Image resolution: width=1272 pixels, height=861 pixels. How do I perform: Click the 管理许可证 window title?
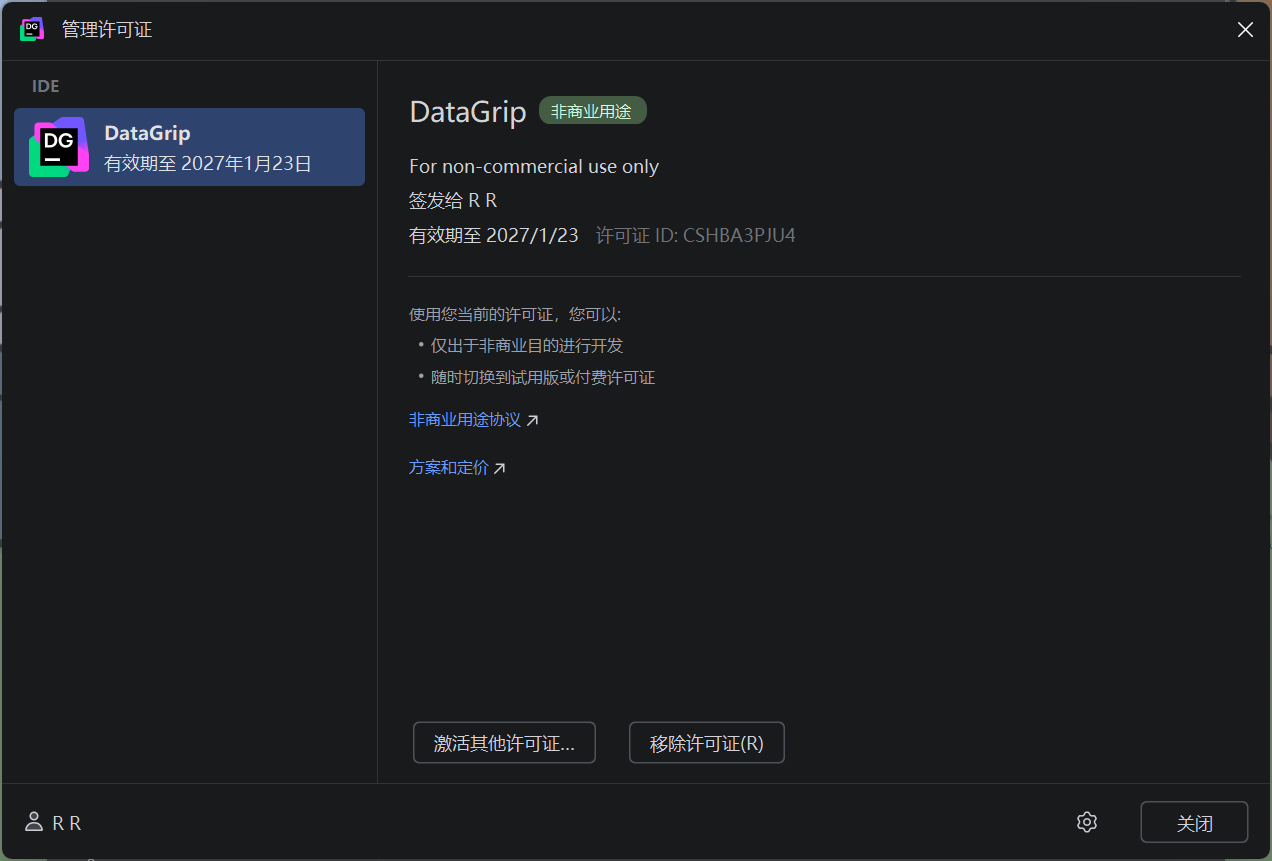[x=107, y=30]
